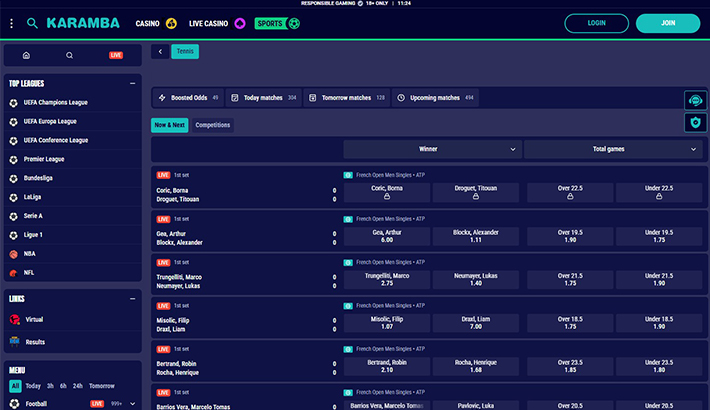
Task: Click stream icon for Misolic vs Draxl
Action: point(348,306)
